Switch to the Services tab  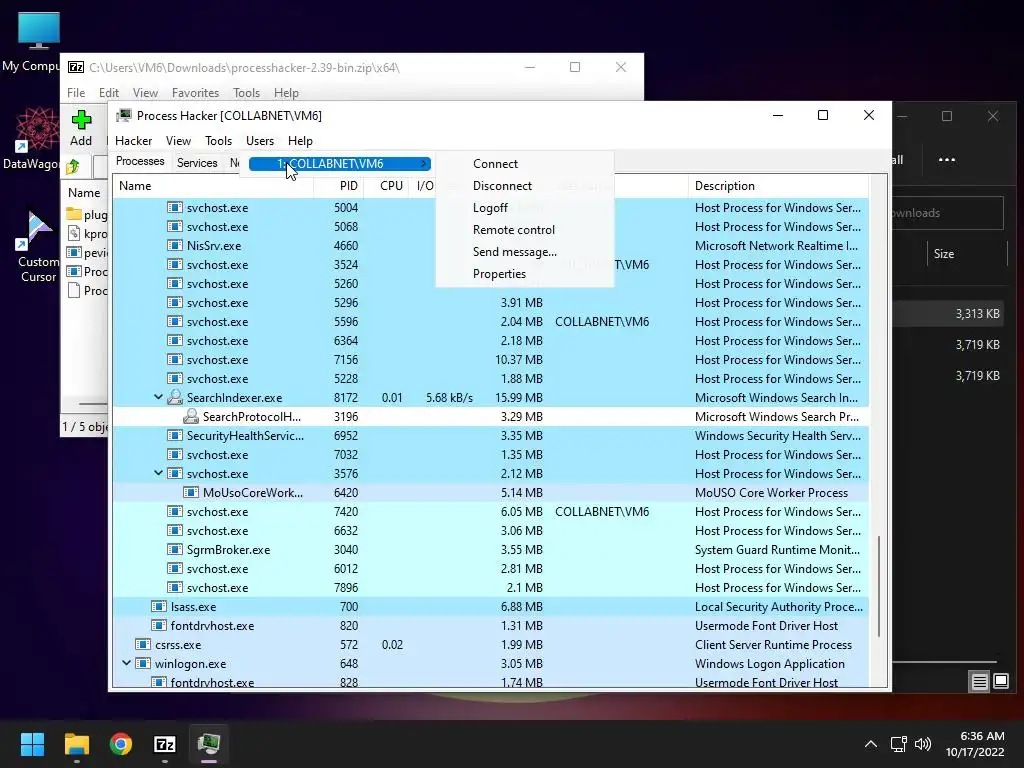click(197, 163)
